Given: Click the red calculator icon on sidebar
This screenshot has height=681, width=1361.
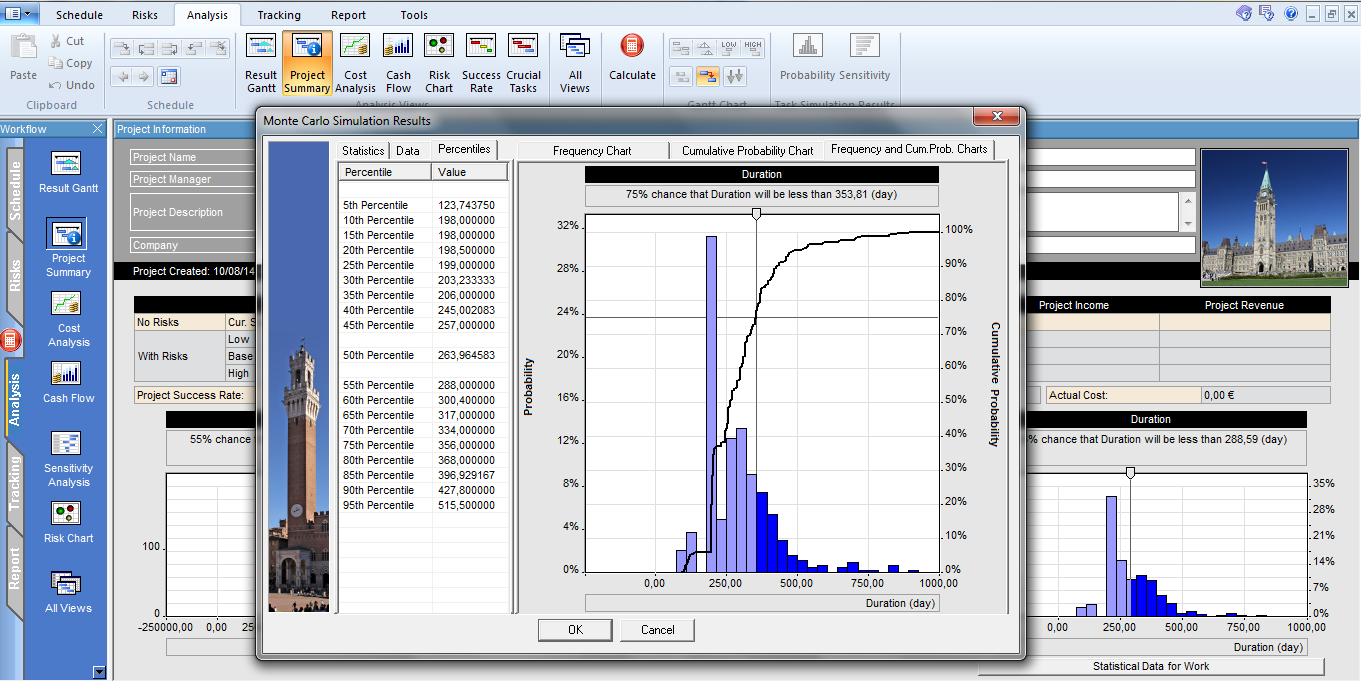Looking at the screenshot, I should [x=11, y=340].
